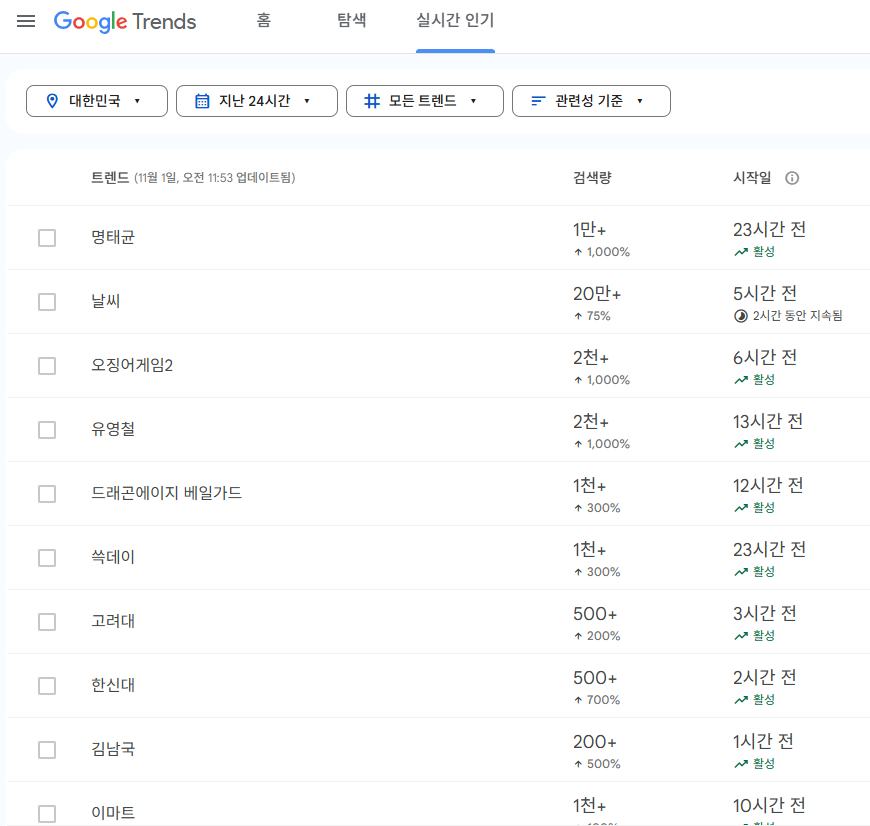Open the 이마트 trend entry
This screenshot has height=826, width=870.
pos(113,813)
